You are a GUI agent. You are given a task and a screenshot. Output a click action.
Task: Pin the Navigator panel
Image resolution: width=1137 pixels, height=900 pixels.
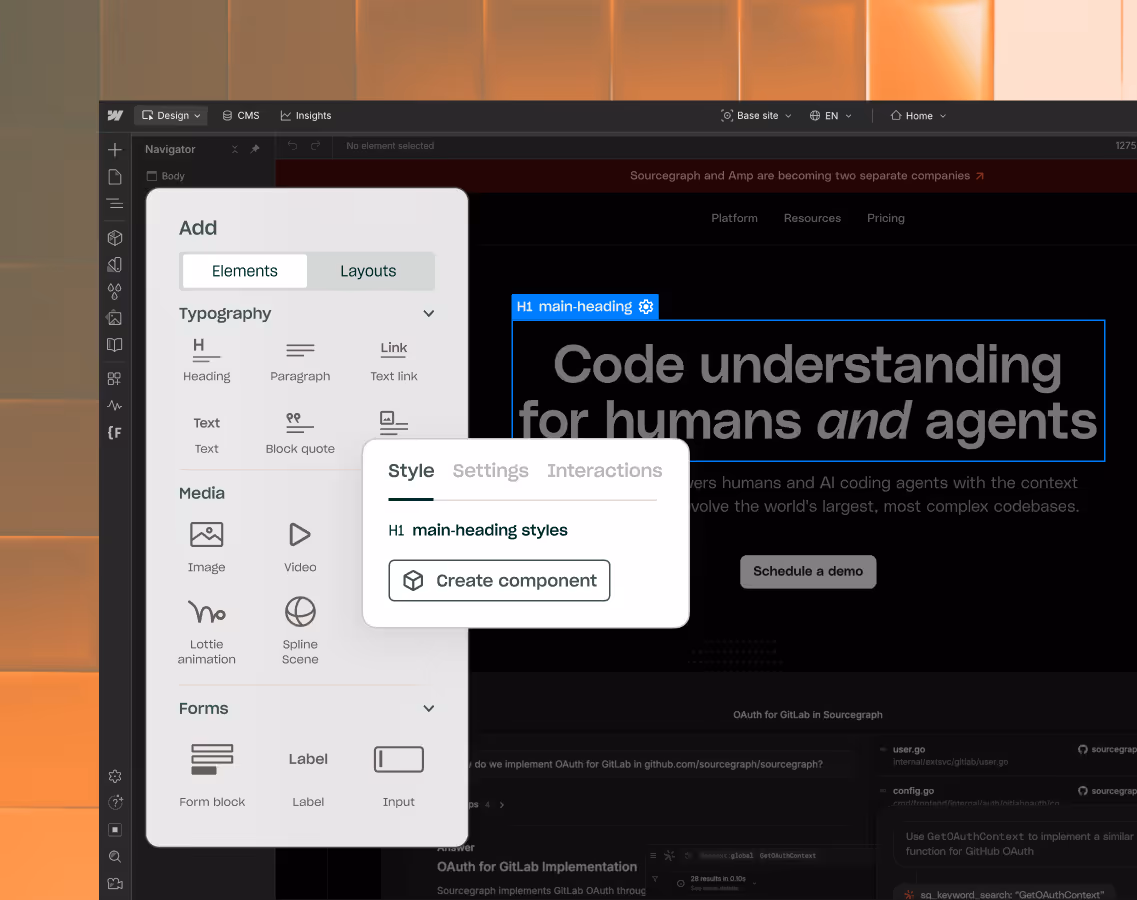255,149
